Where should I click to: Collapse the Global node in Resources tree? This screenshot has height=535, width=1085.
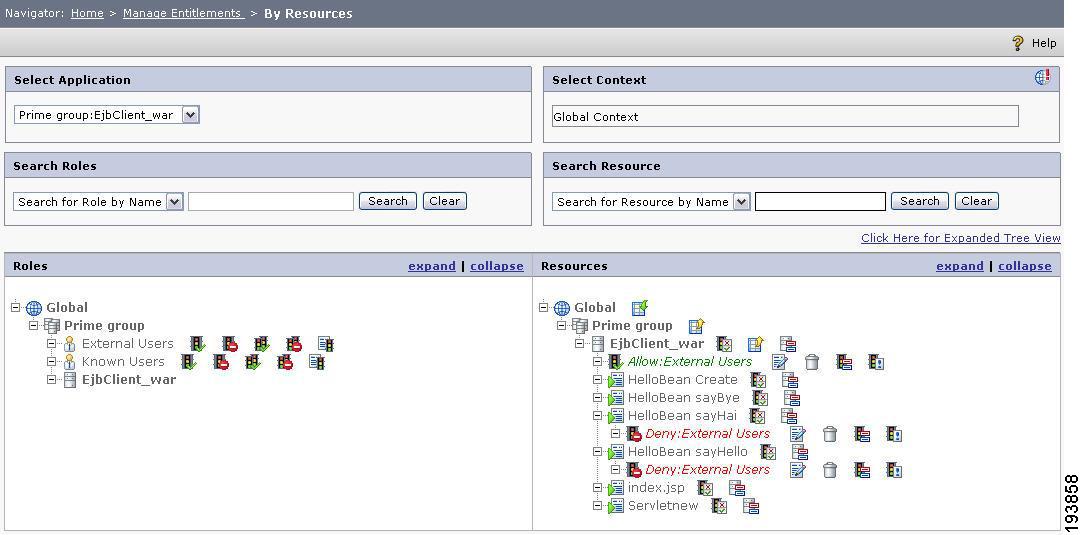tap(545, 307)
